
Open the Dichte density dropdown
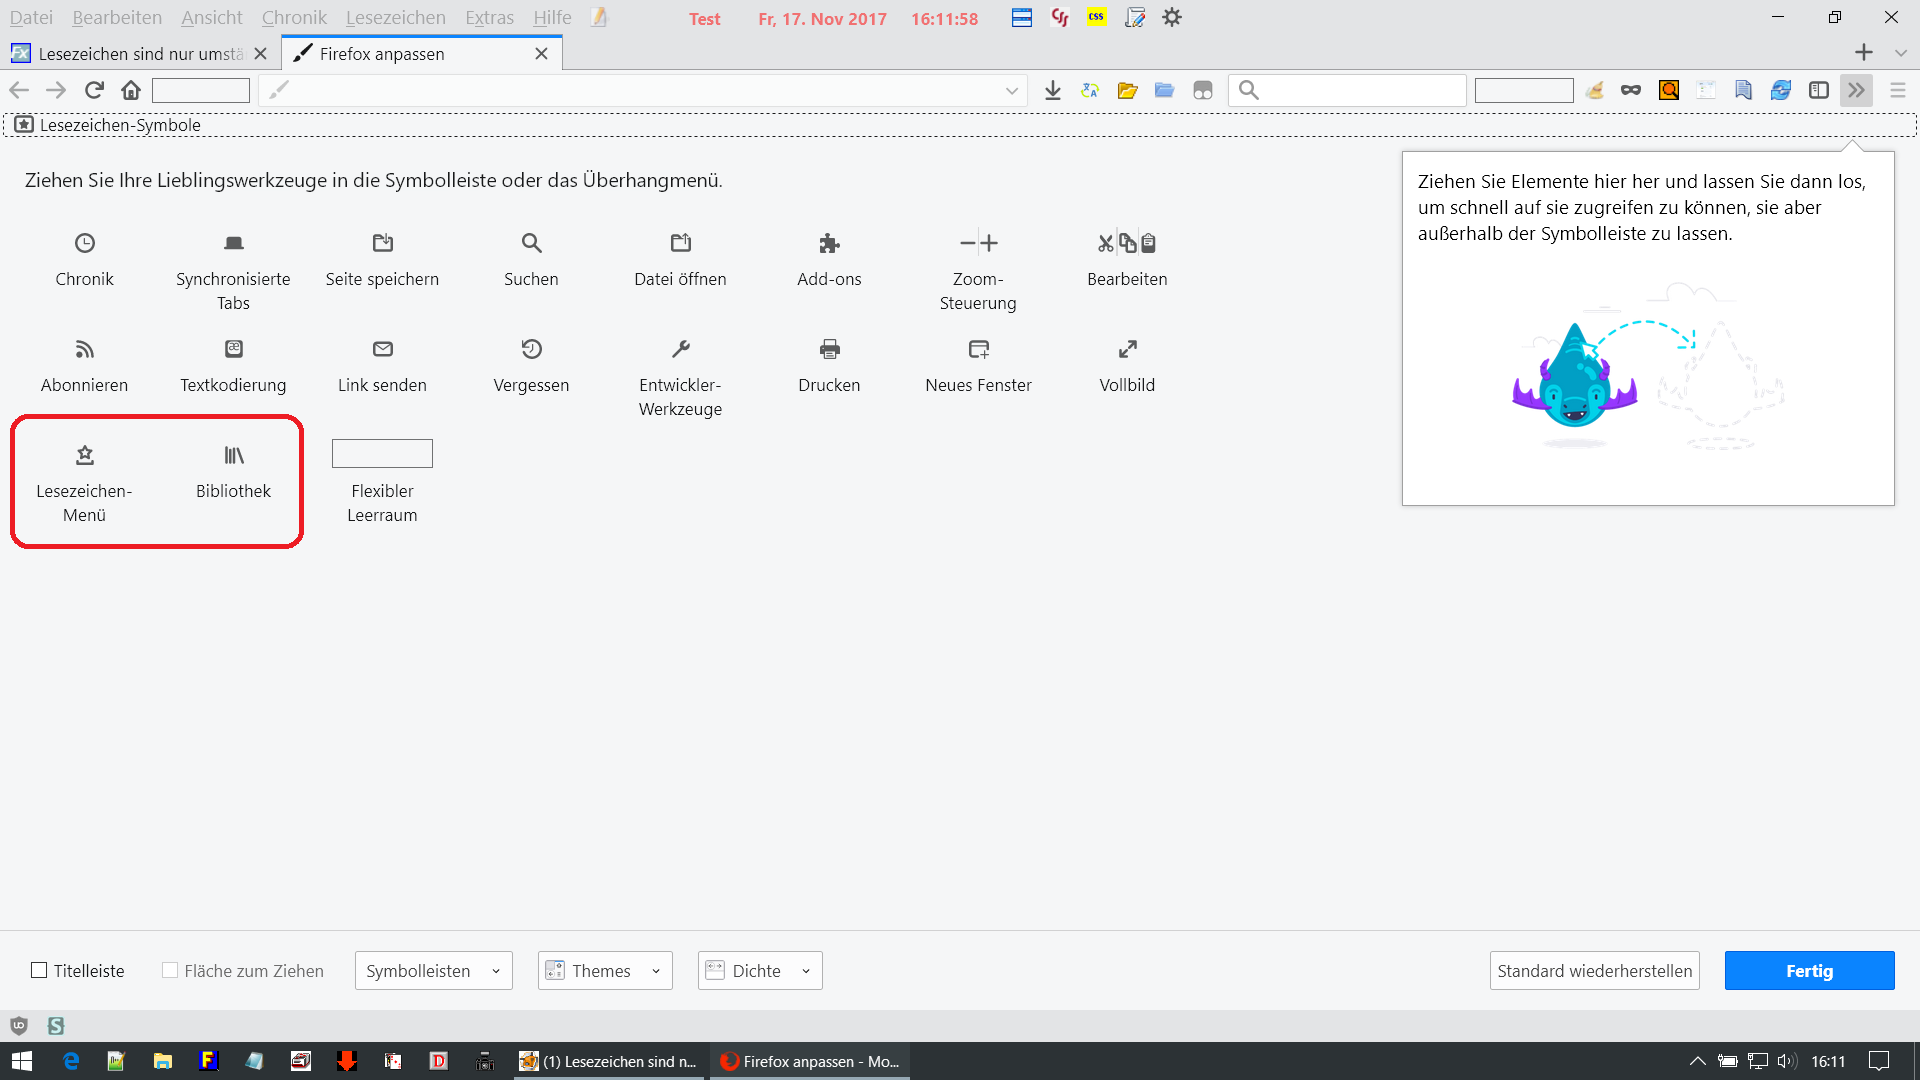click(759, 970)
